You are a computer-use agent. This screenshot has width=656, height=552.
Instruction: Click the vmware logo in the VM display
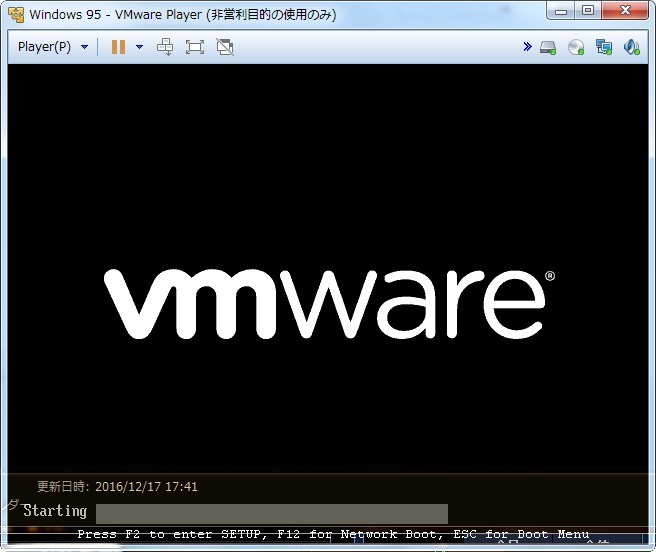point(329,304)
